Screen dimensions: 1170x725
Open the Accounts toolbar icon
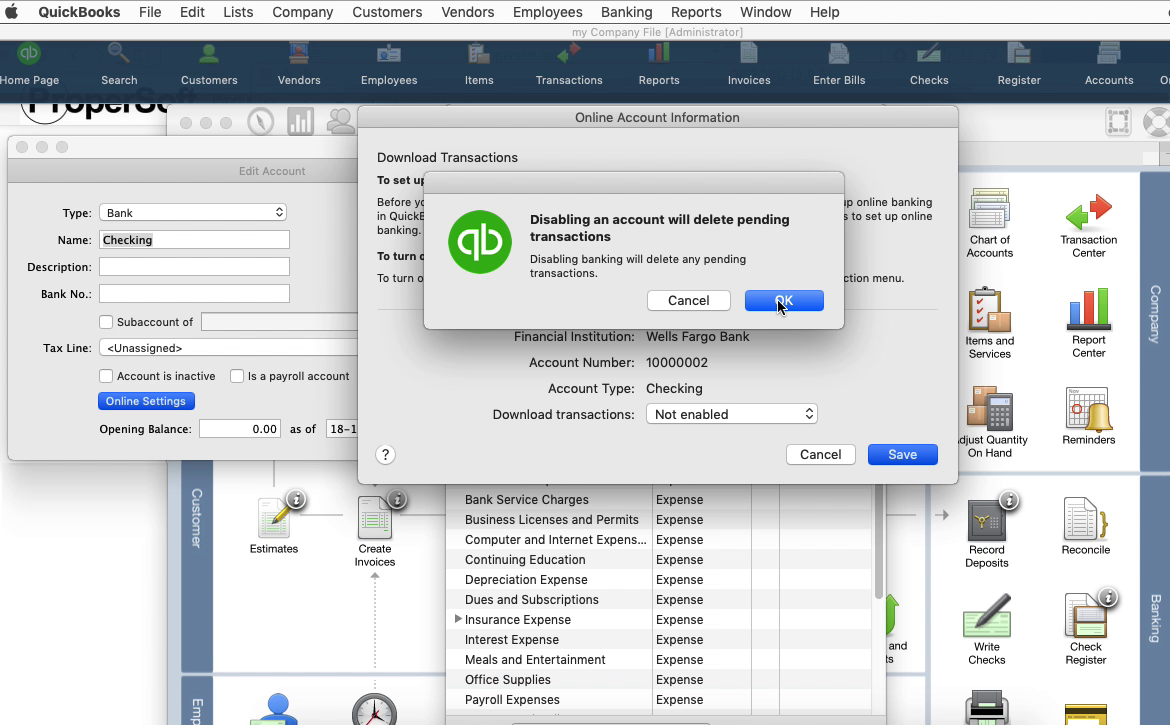[x=1109, y=65]
